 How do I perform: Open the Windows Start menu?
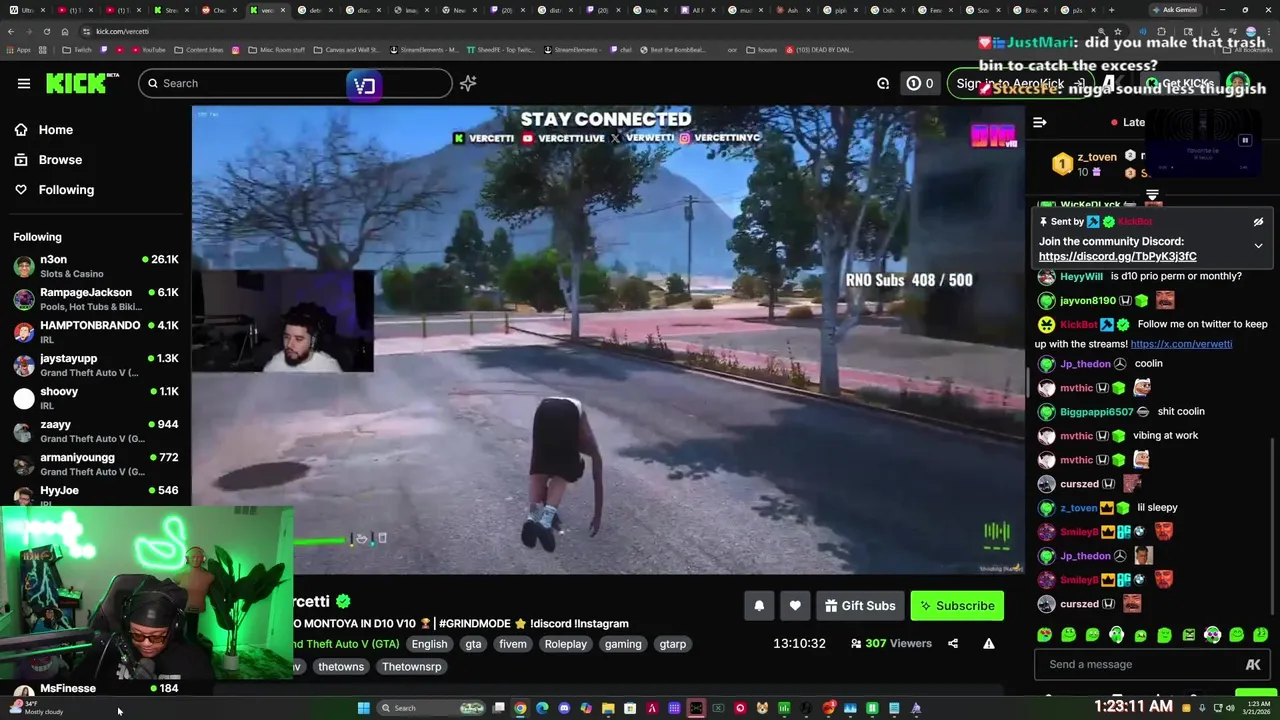pyautogui.click(x=364, y=708)
